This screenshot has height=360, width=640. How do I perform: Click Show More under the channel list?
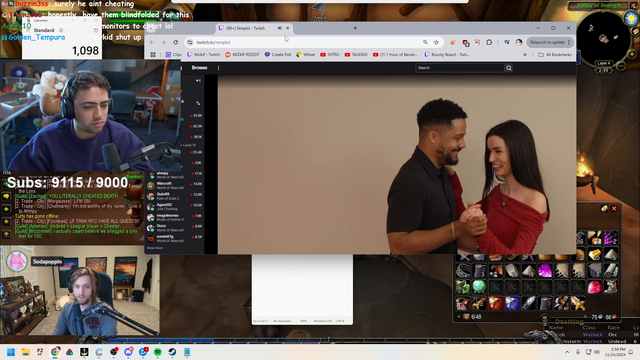point(155,248)
